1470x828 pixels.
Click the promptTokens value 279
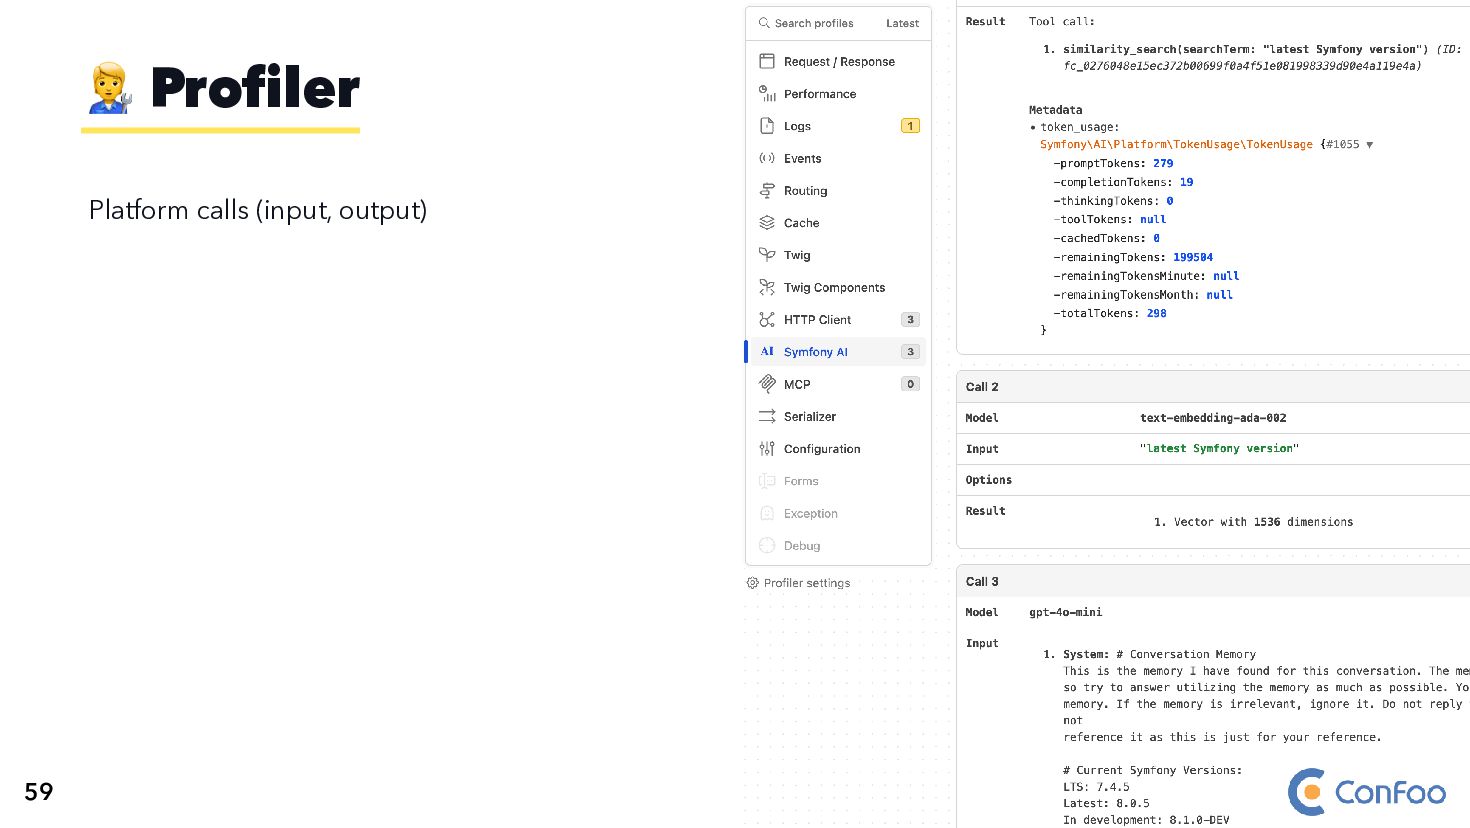[x=1163, y=163]
